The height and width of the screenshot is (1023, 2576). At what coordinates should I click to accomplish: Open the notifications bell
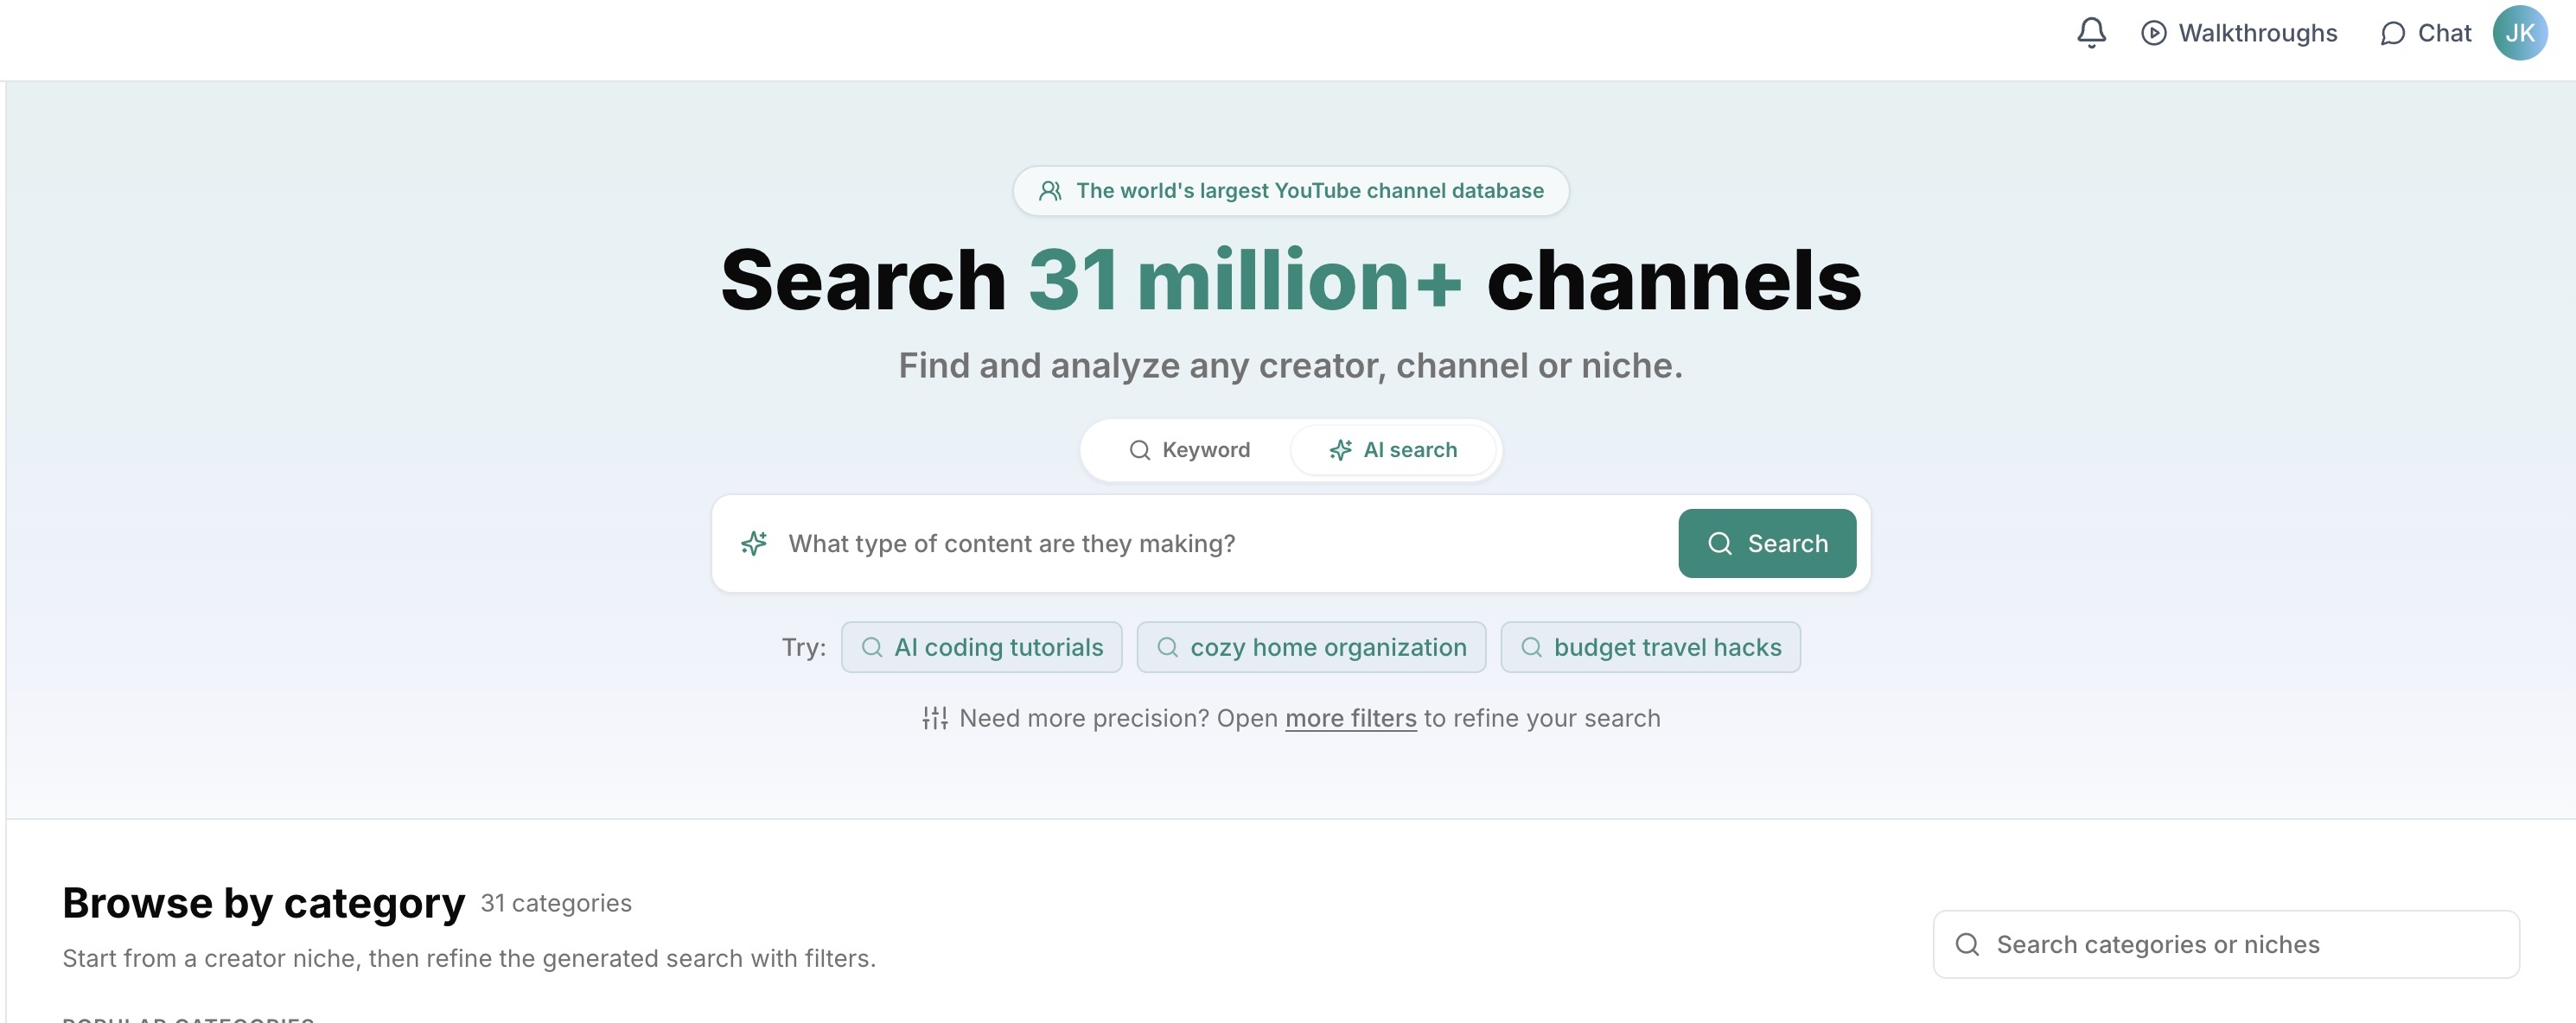[x=2091, y=33]
